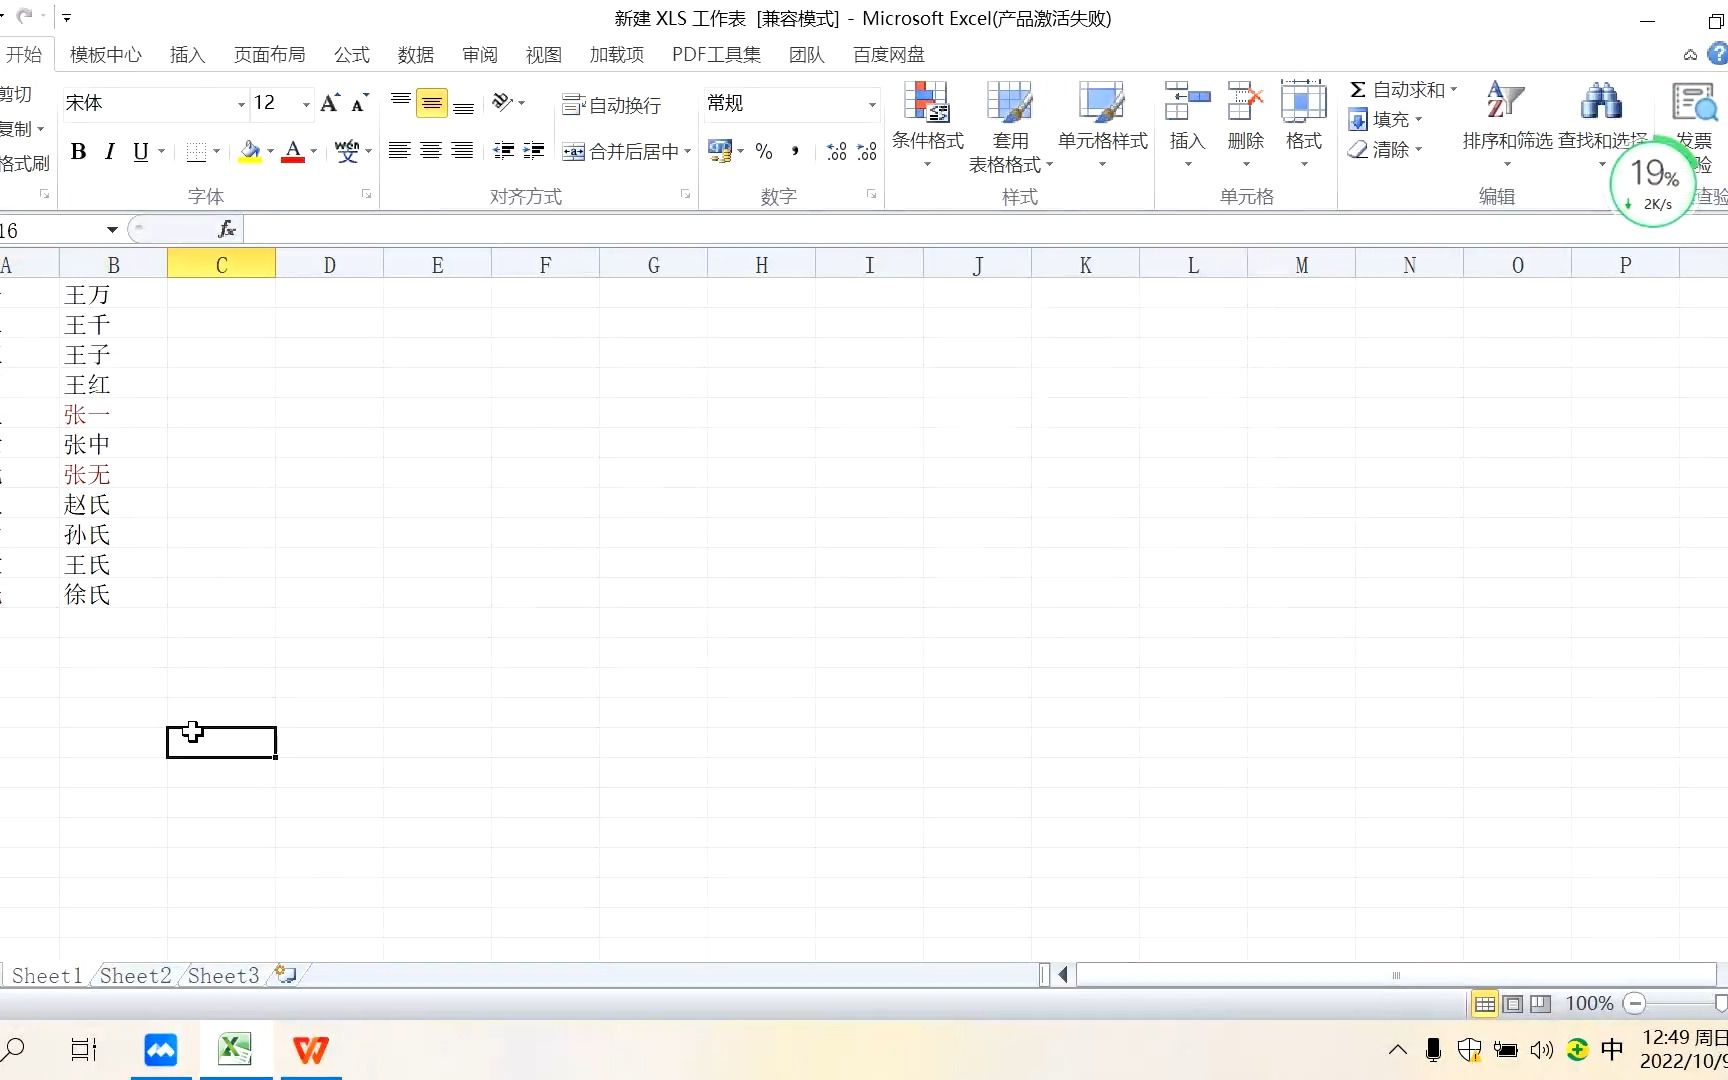
Task: Open font size dropdown
Action: pyautogui.click(x=306, y=103)
